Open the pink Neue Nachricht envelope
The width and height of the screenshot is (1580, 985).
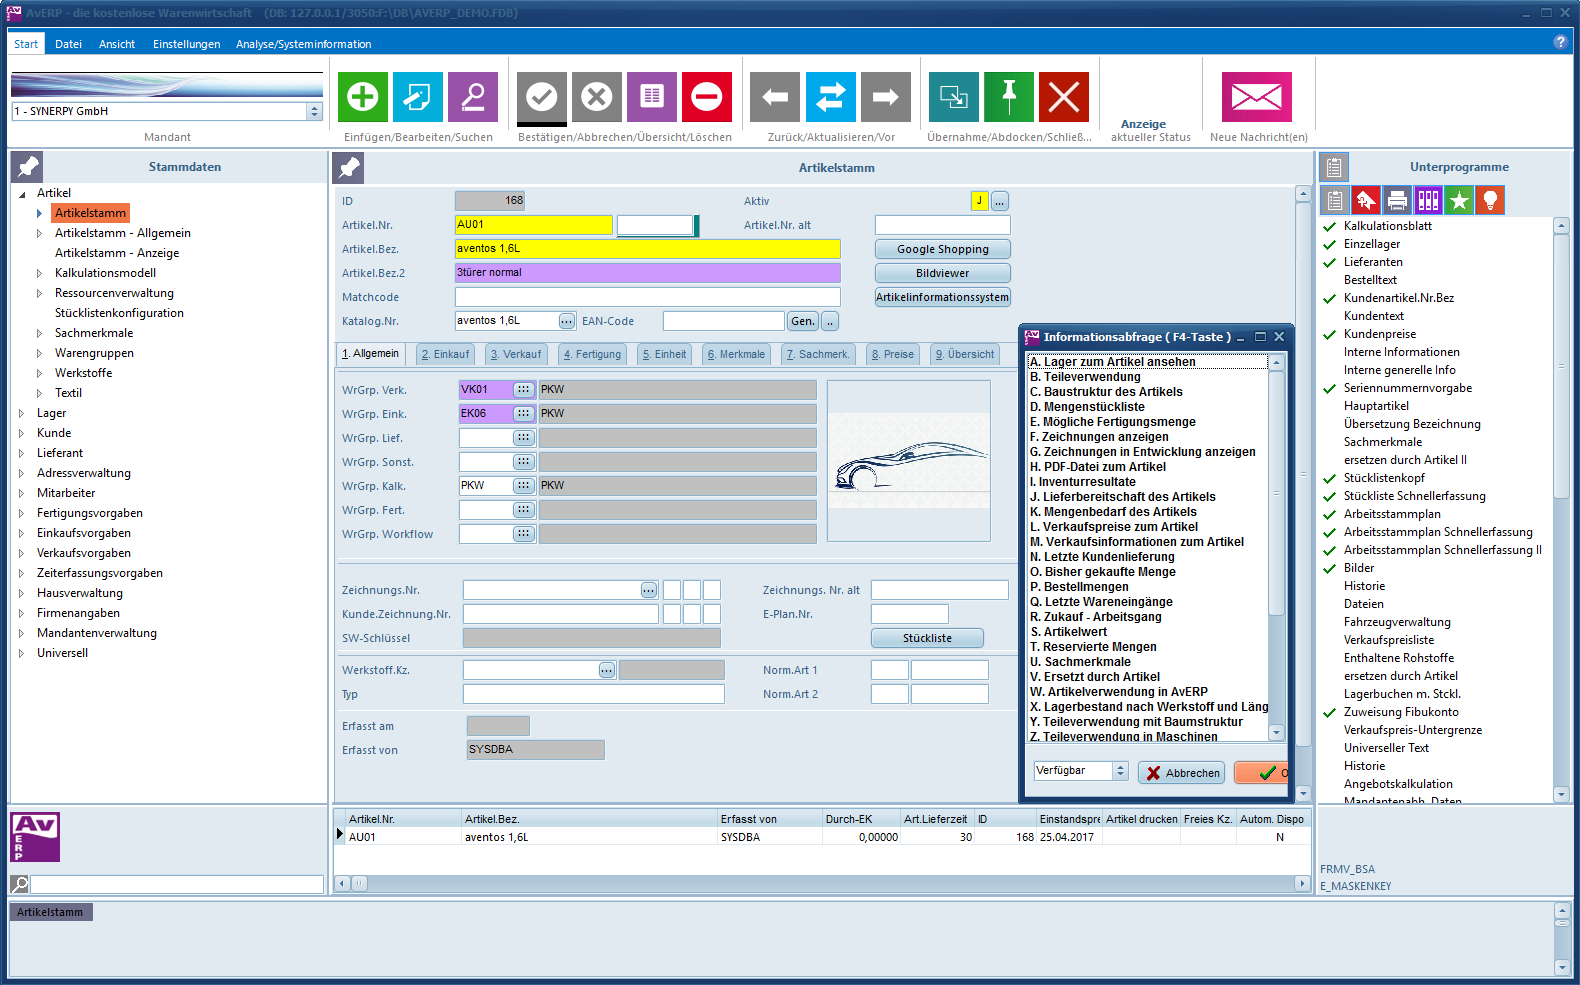pos(1256,97)
